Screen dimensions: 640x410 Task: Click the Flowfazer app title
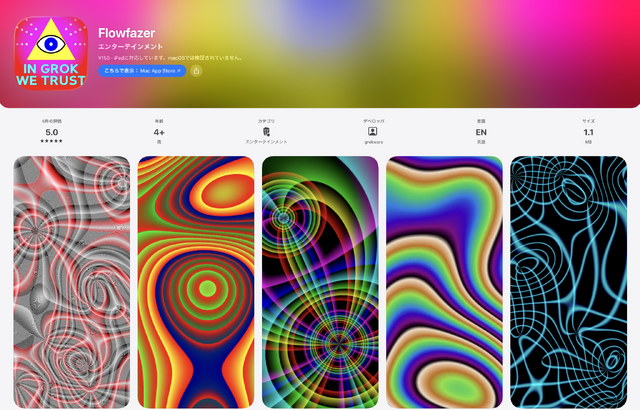coord(127,33)
